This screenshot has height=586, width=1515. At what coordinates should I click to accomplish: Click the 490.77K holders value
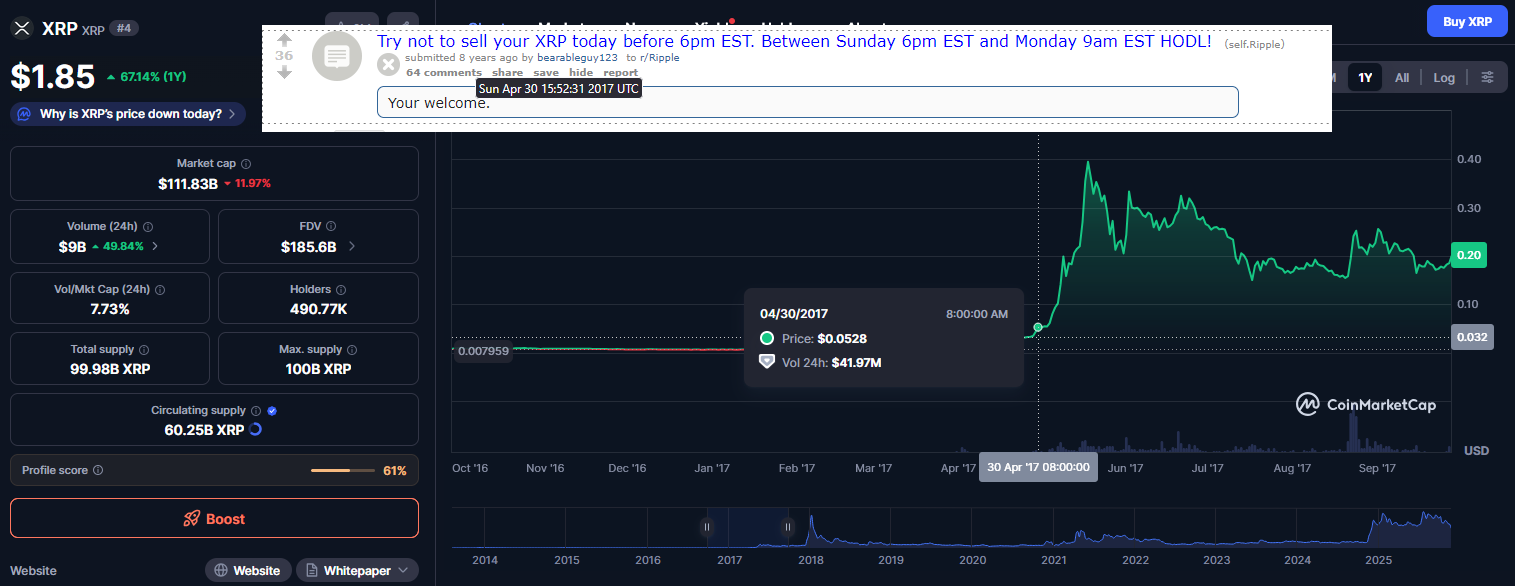pos(318,309)
